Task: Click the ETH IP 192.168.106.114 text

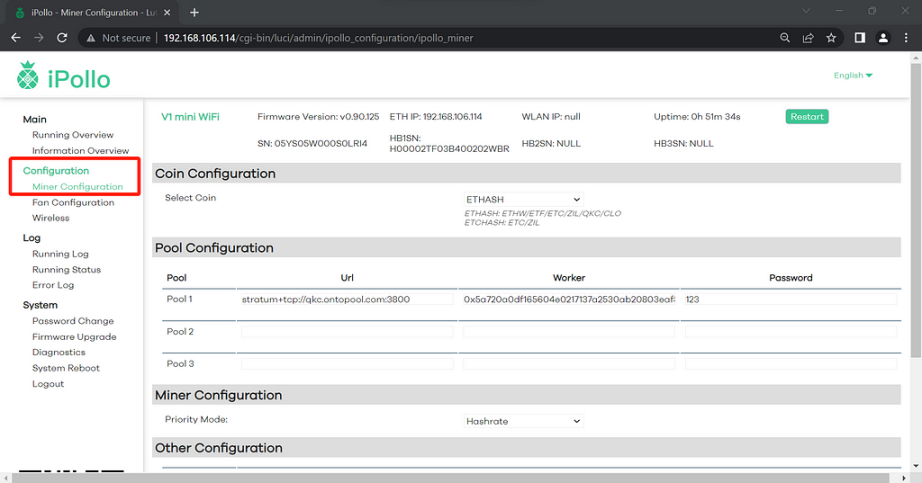Action: pyautogui.click(x=436, y=116)
